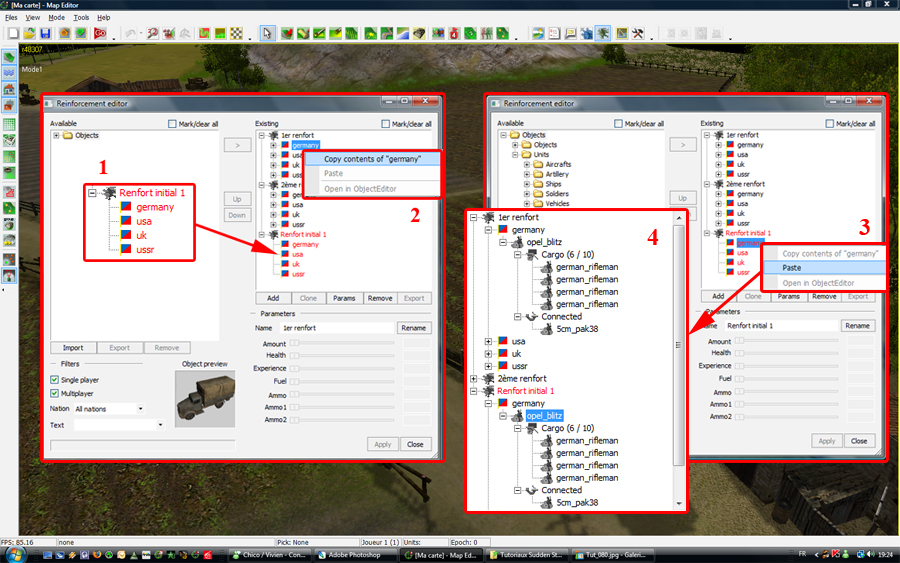
Task: Click the green grid icon in left sidebar
Action: coord(9,125)
